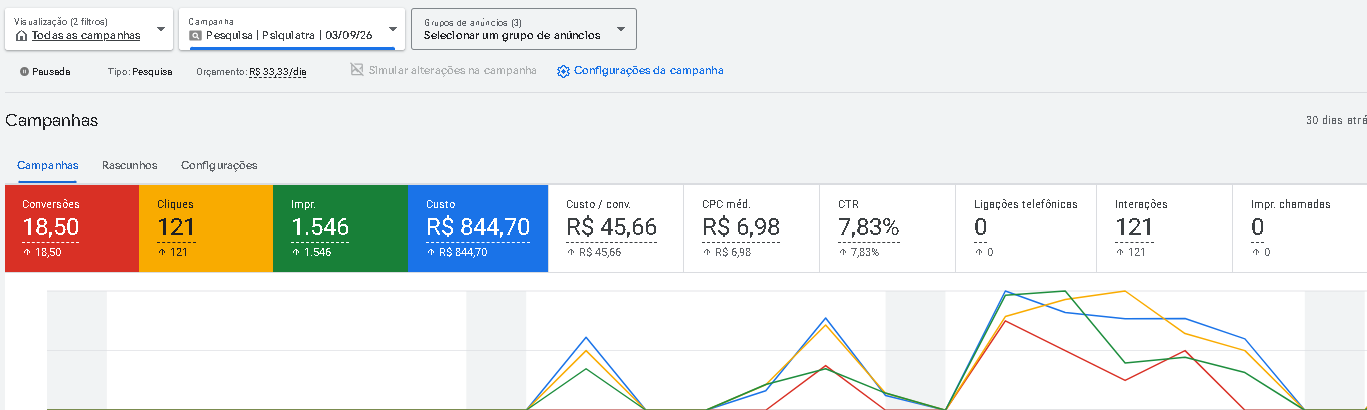The height and width of the screenshot is (410, 1367).
Task: Open Configurações da campanha link
Action: click(648, 71)
